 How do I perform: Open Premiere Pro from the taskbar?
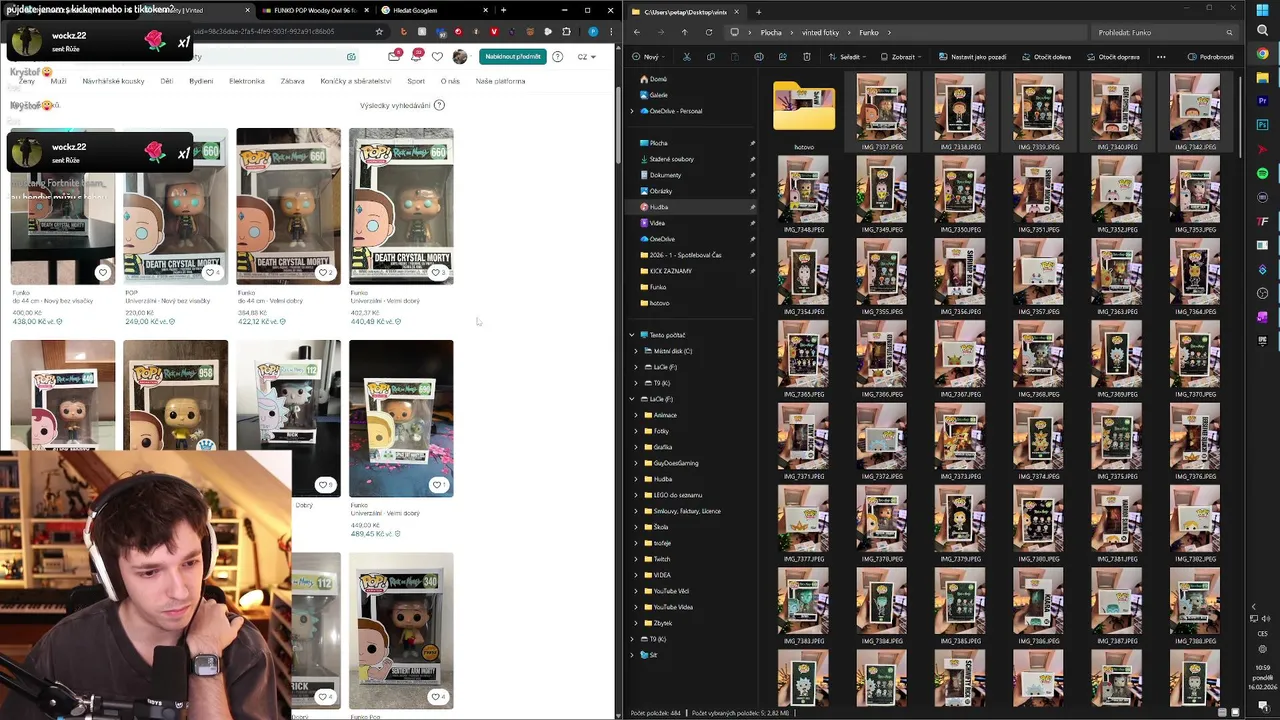(1263, 102)
